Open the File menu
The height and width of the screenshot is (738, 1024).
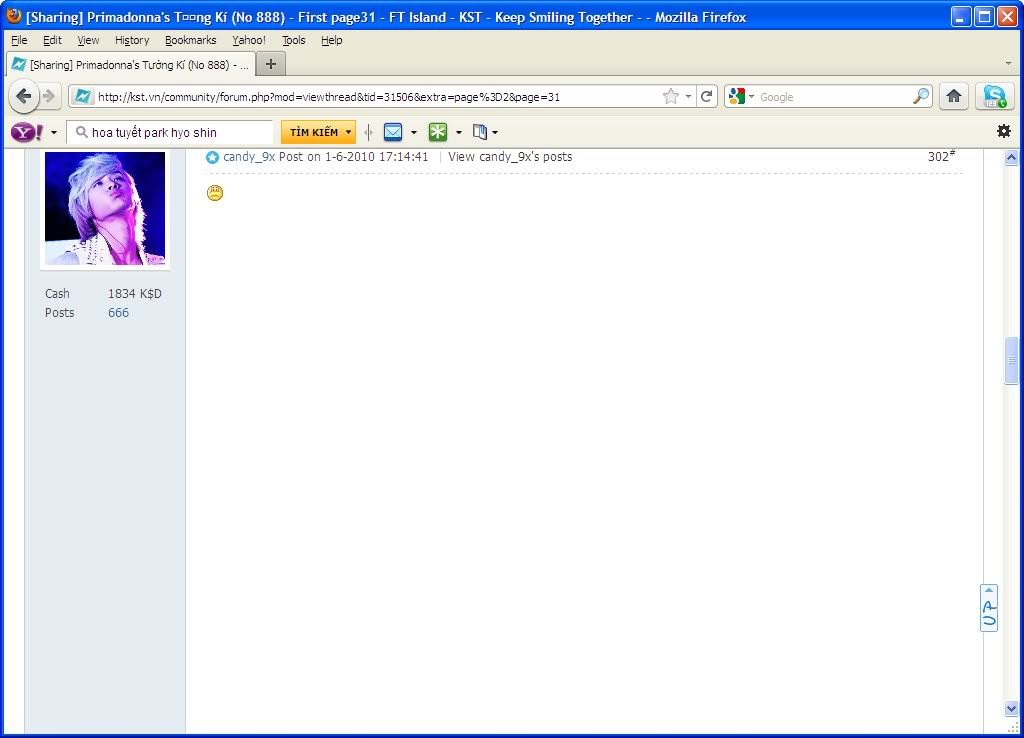tap(19, 40)
